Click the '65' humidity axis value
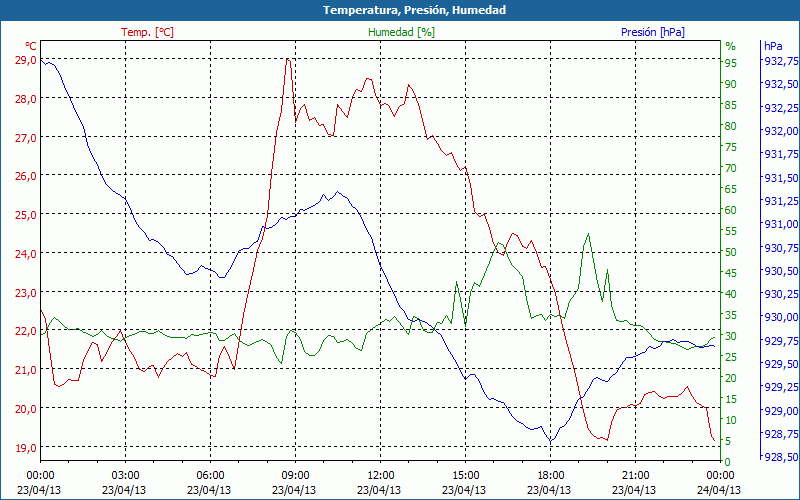Screen dimensions: 800x500 [x=731, y=189]
